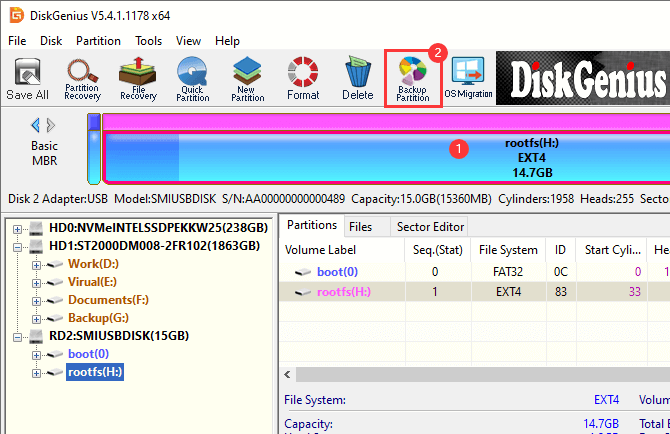The image size is (670, 434).
Task: Switch to the Sector Editor tab
Action: (429, 227)
